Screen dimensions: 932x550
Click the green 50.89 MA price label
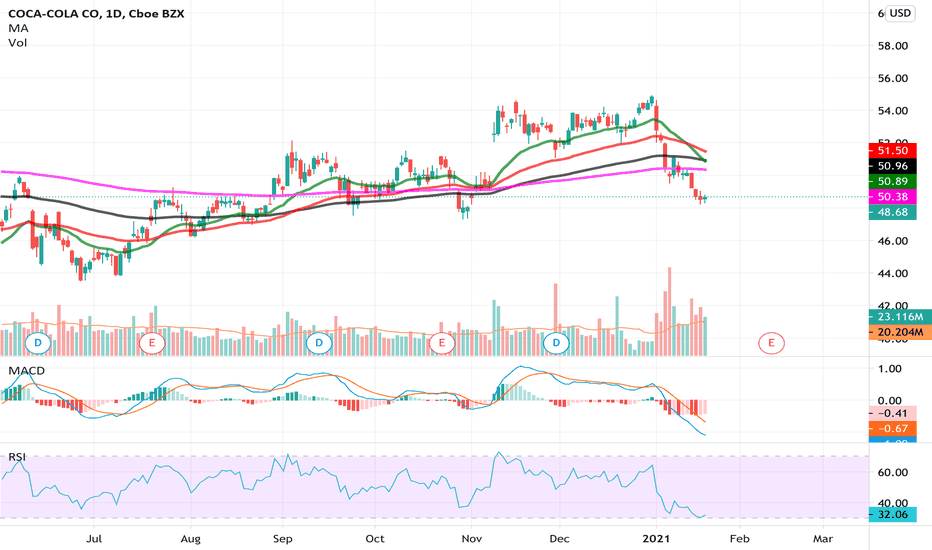[x=892, y=181]
